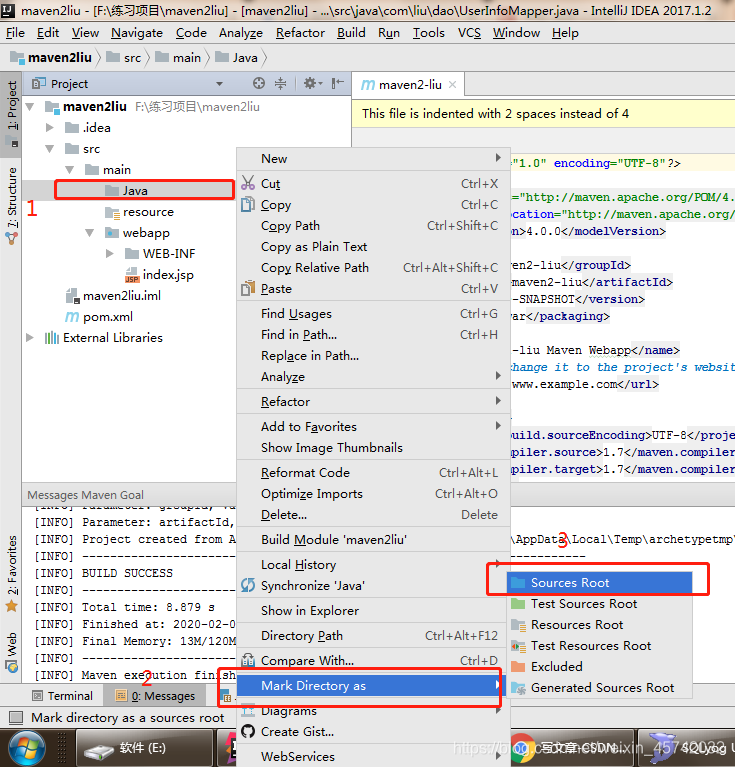735x767 pixels.
Task: Click the Sources Root blue folder icon
Action: (x=517, y=582)
